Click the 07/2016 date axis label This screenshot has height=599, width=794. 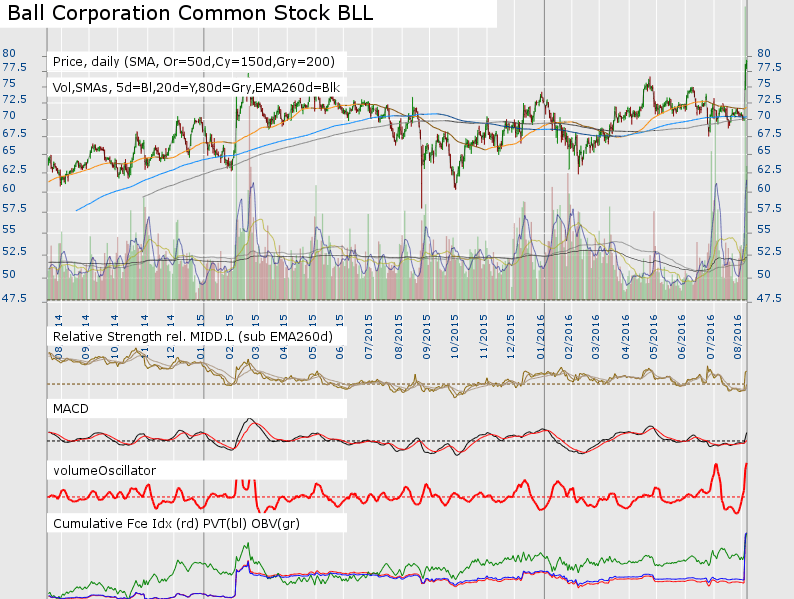[711, 337]
